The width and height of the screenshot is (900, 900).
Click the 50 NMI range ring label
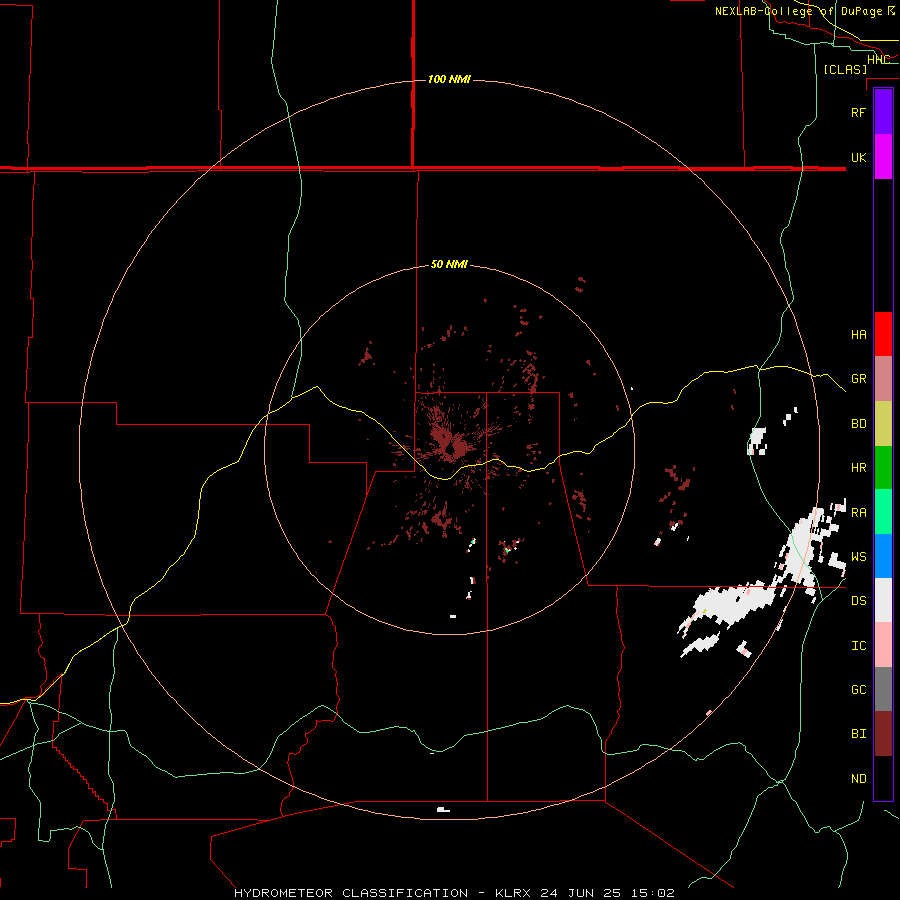449,264
